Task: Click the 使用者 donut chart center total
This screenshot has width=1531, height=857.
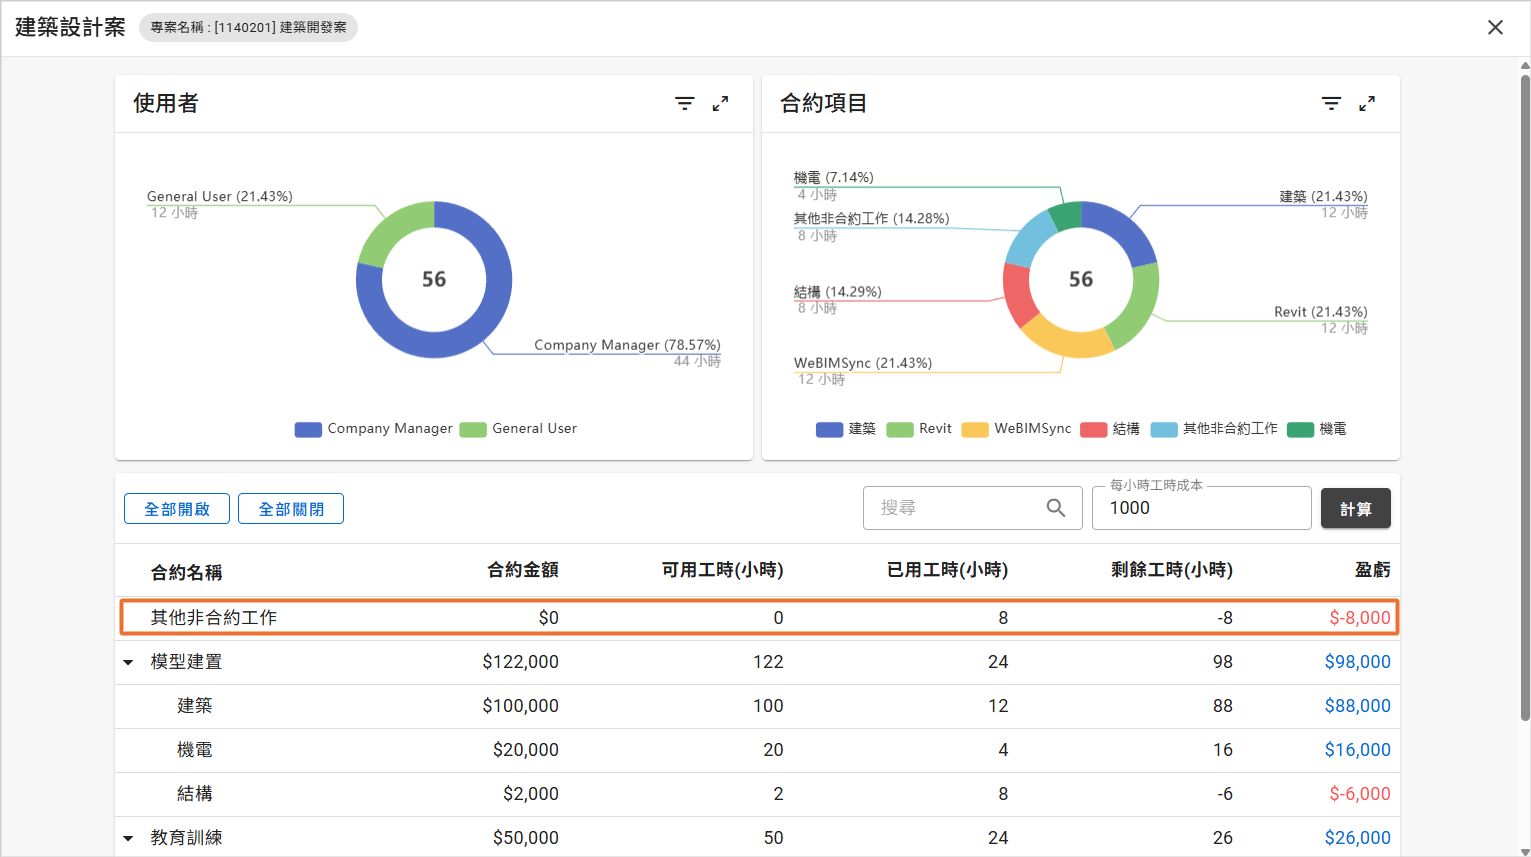Action: point(434,280)
